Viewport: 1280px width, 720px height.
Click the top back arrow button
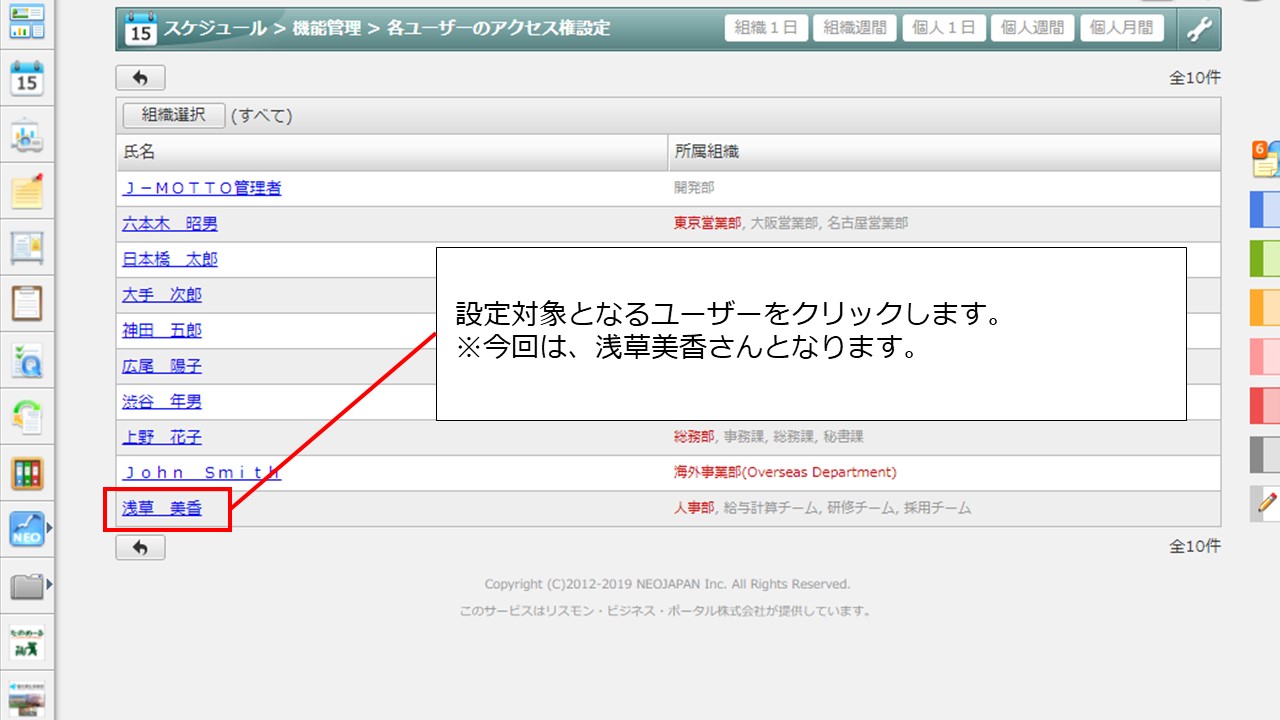tap(140, 78)
